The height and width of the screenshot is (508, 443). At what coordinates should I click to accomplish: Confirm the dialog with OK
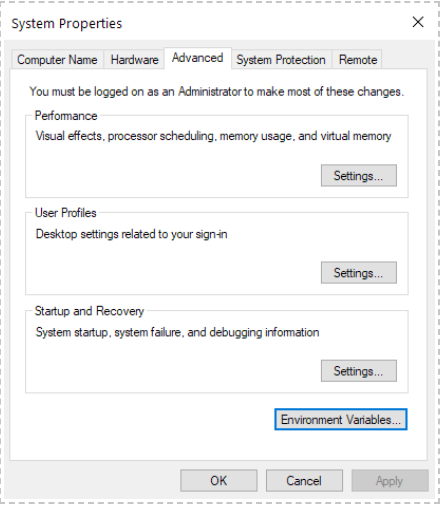coord(219,481)
